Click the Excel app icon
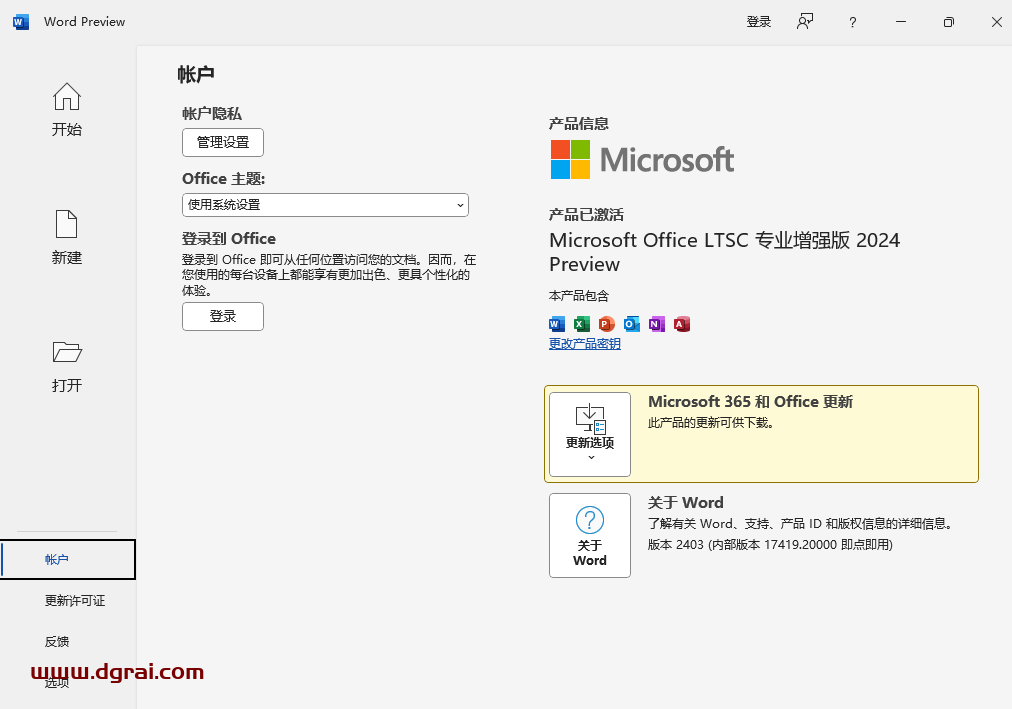 (x=582, y=324)
